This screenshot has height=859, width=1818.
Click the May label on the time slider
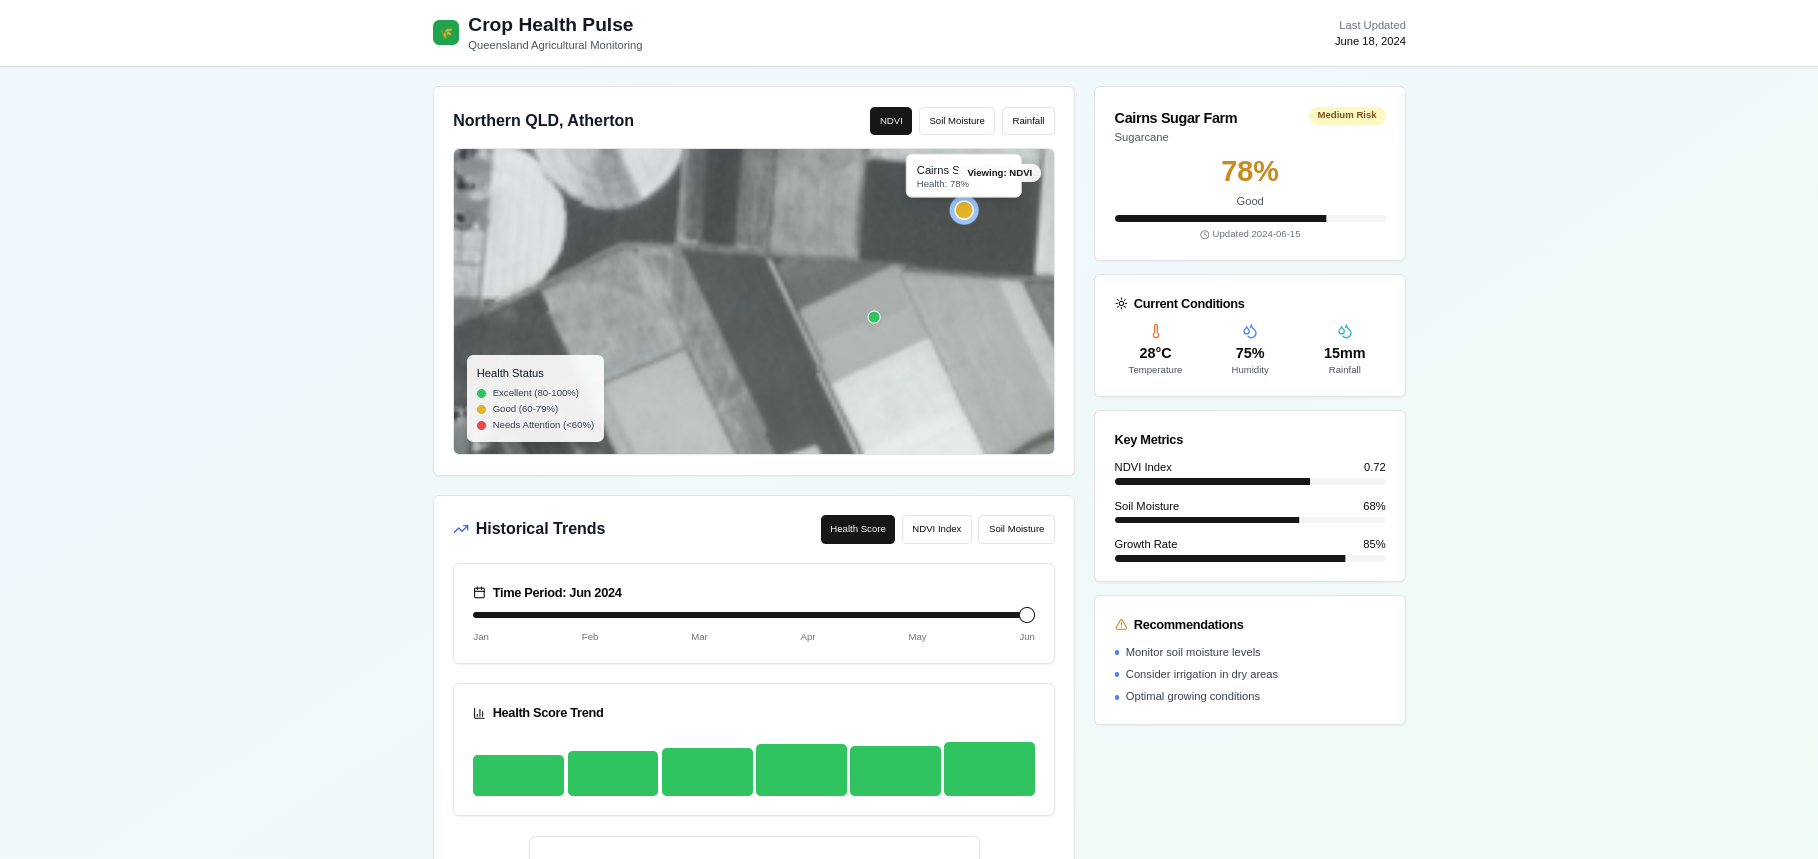[917, 637]
